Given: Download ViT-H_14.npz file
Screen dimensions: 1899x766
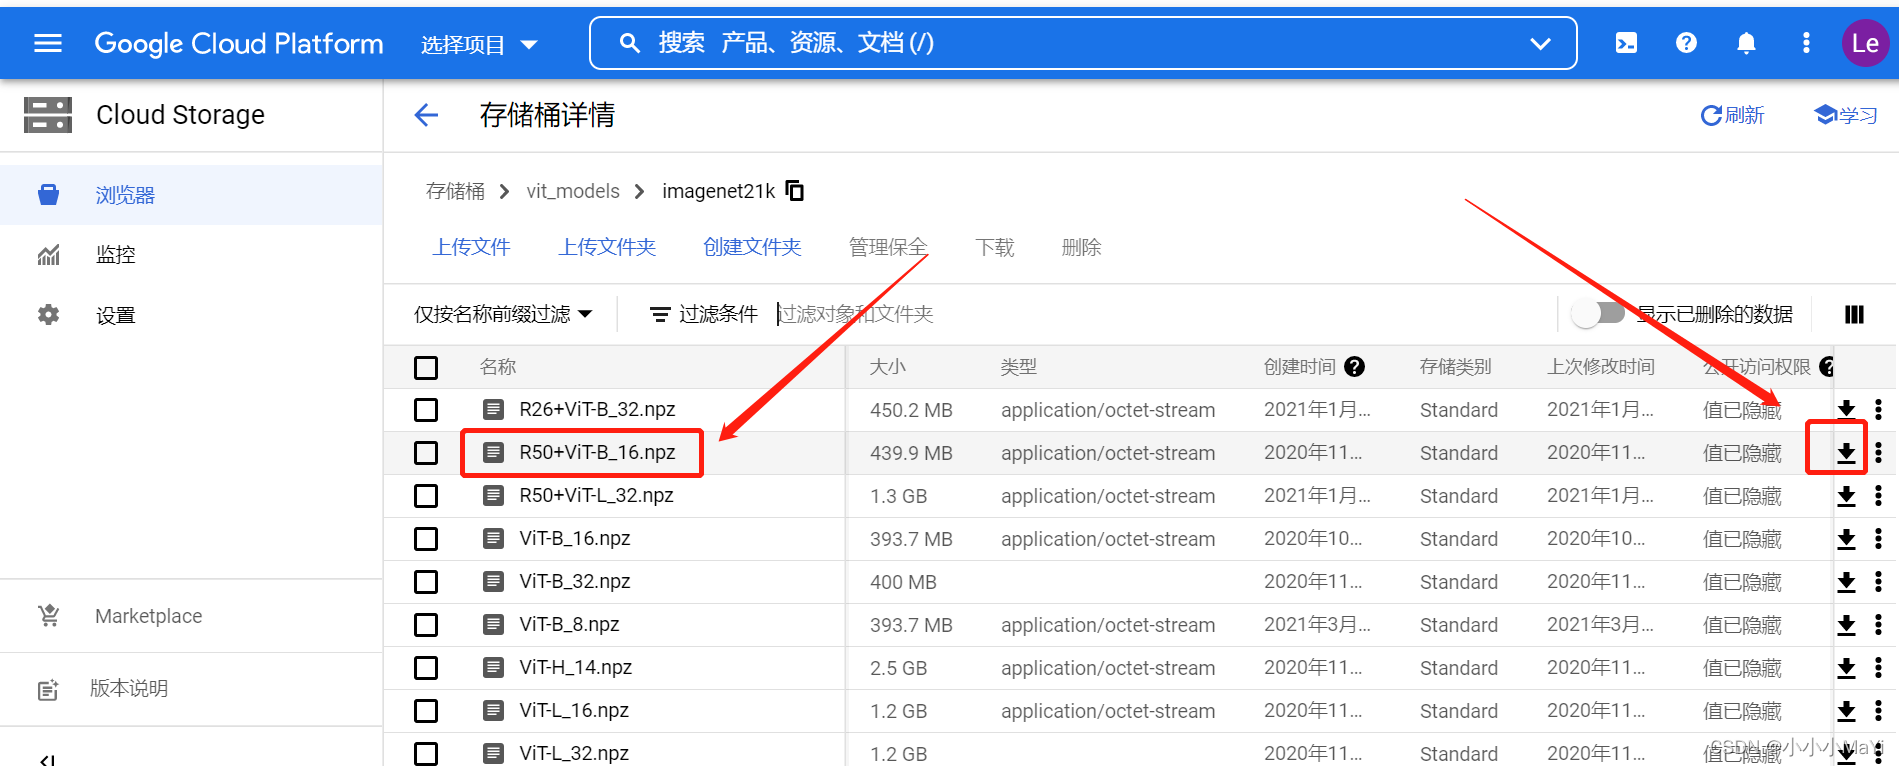Looking at the screenshot, I should click(1847, 668).
